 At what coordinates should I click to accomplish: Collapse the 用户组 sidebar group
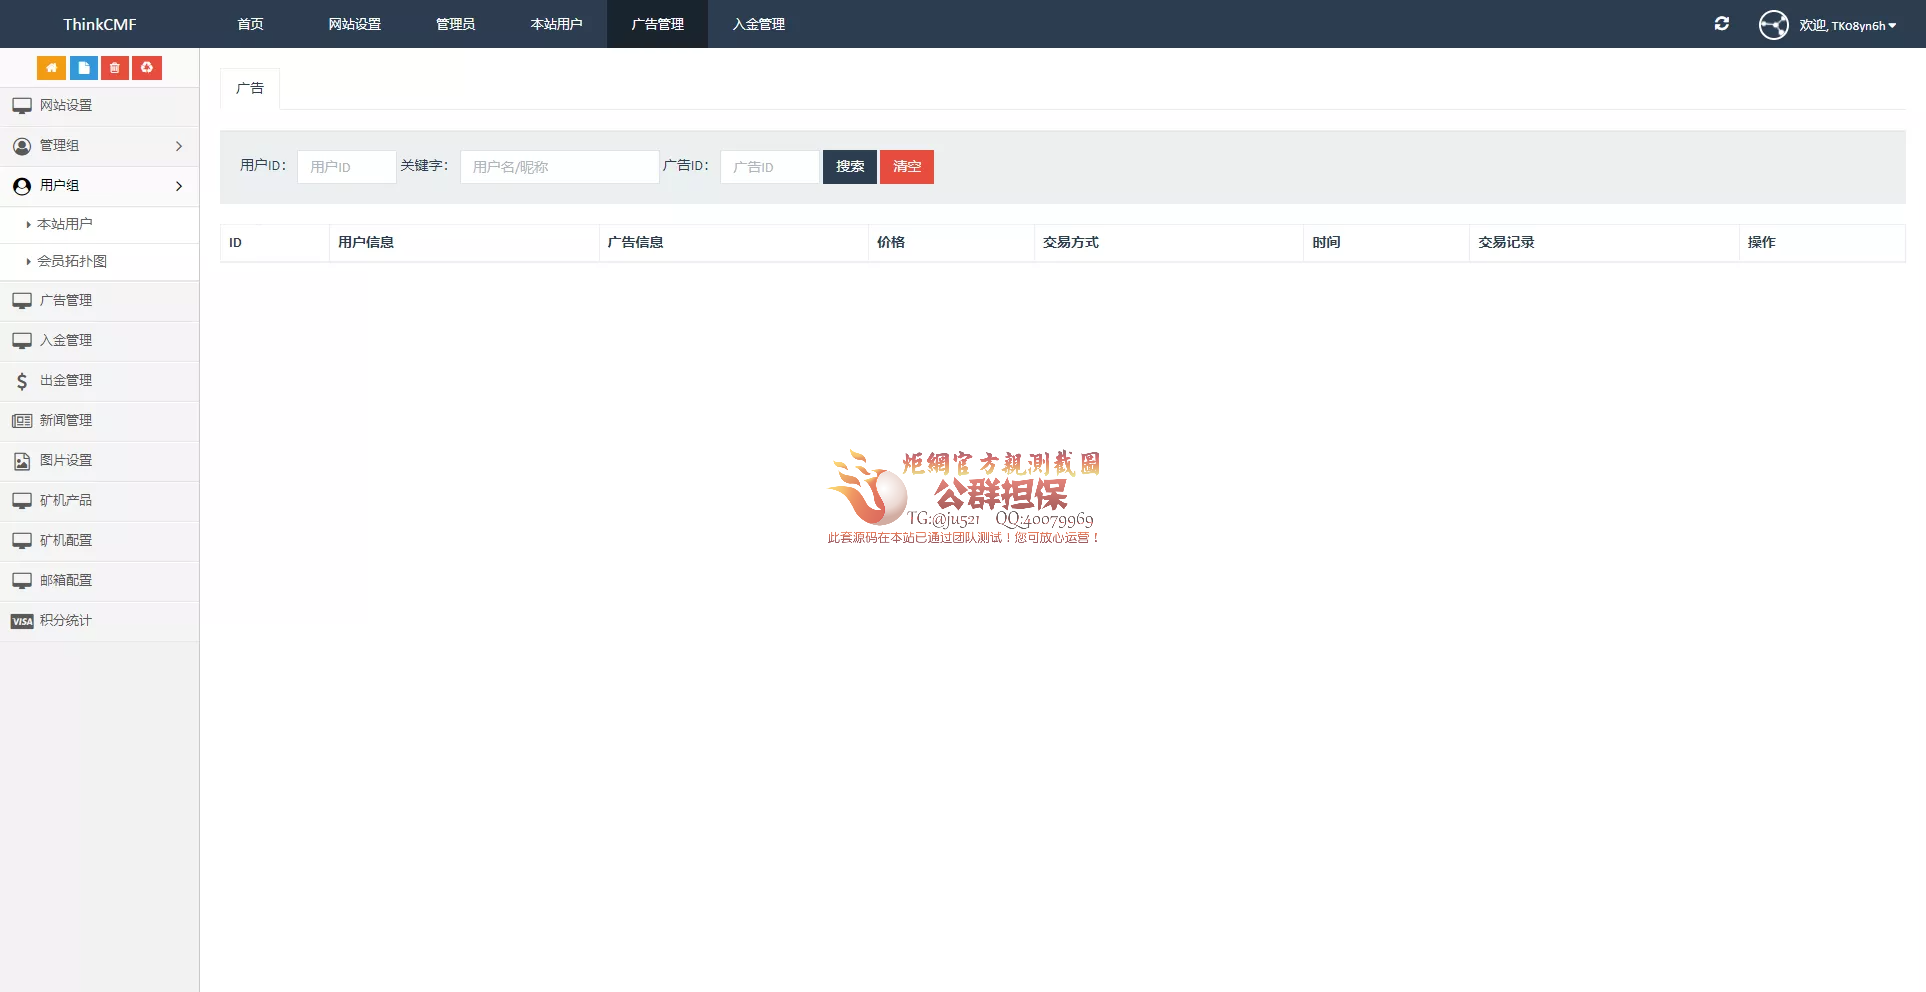click(99, 186)
